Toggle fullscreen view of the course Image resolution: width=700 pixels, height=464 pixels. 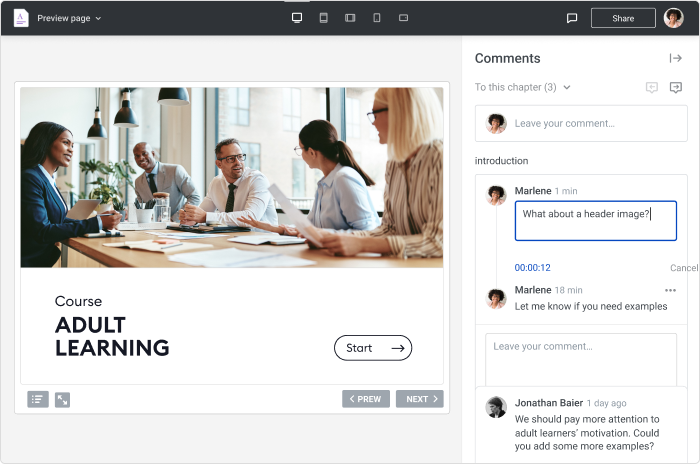62,399
